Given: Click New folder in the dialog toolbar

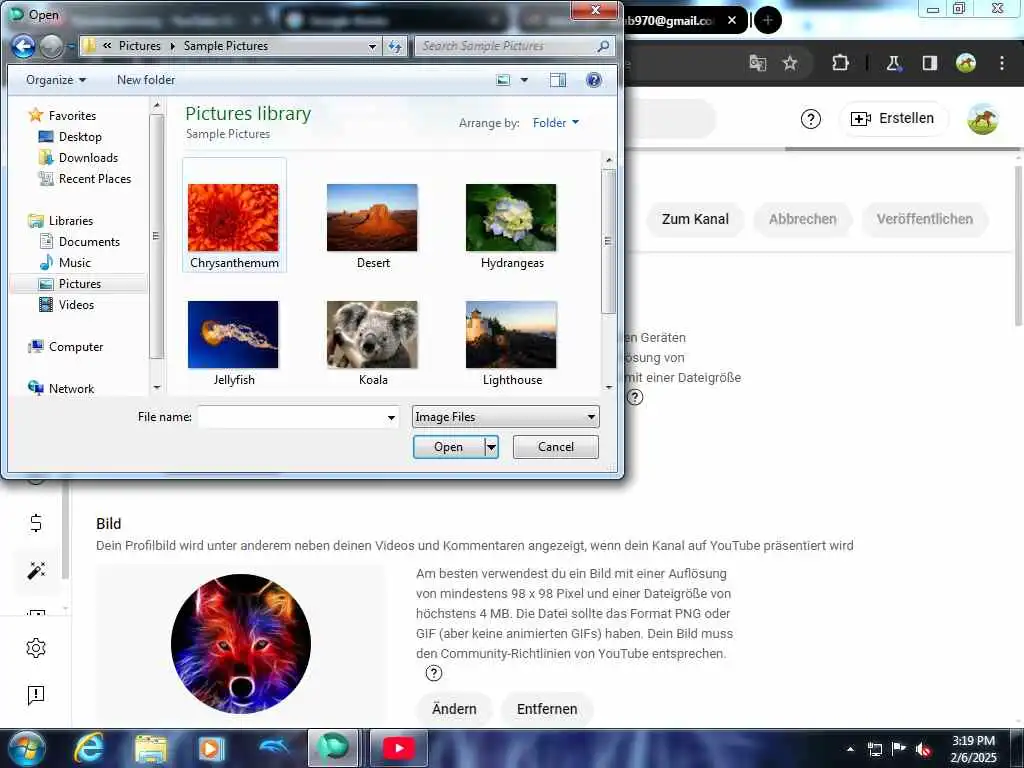Looking at the screenshot, I should [x=146, y=80].
